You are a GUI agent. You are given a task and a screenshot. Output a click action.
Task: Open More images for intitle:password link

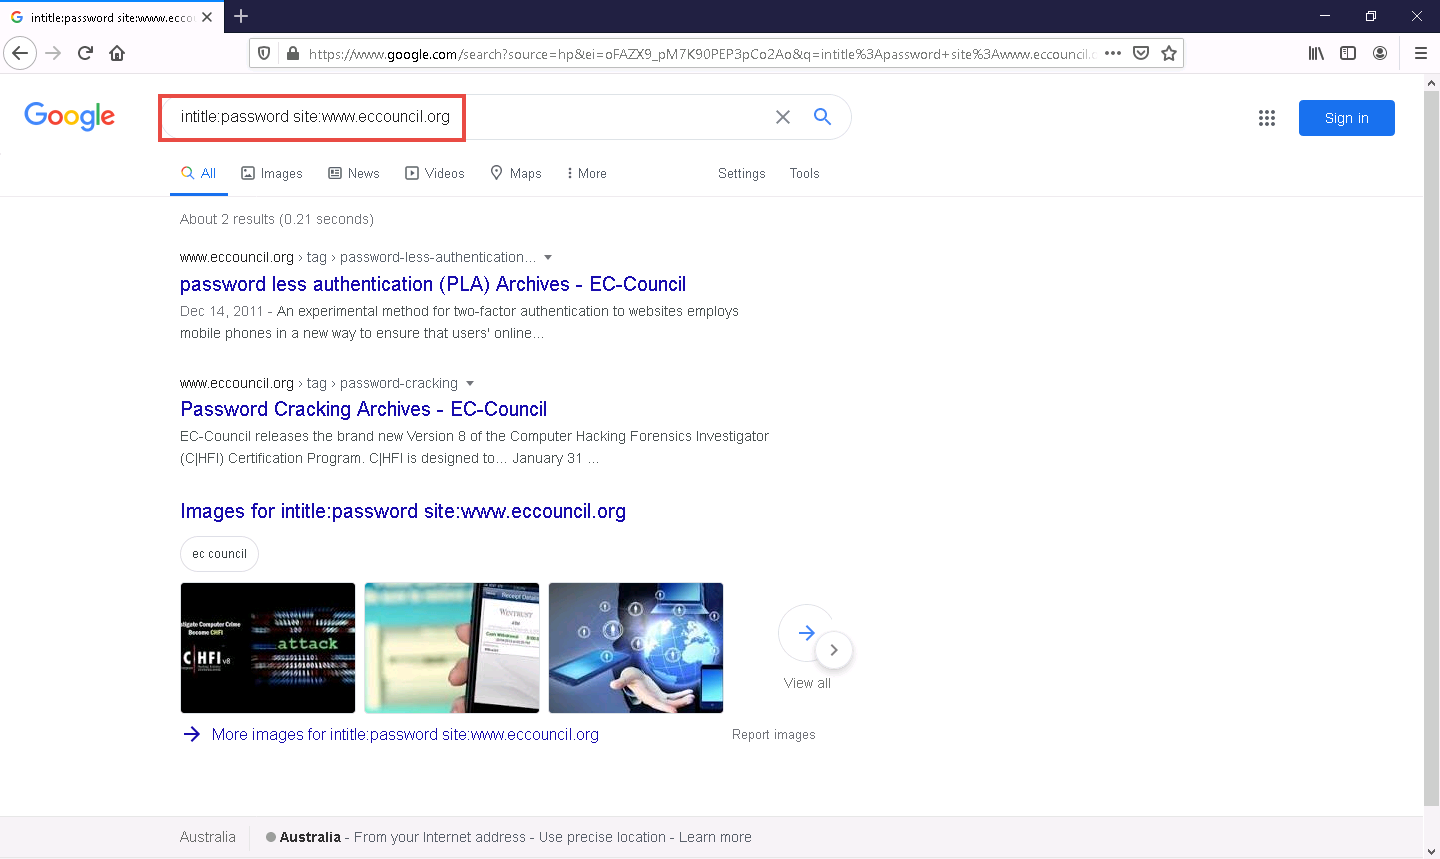[405, 734]
